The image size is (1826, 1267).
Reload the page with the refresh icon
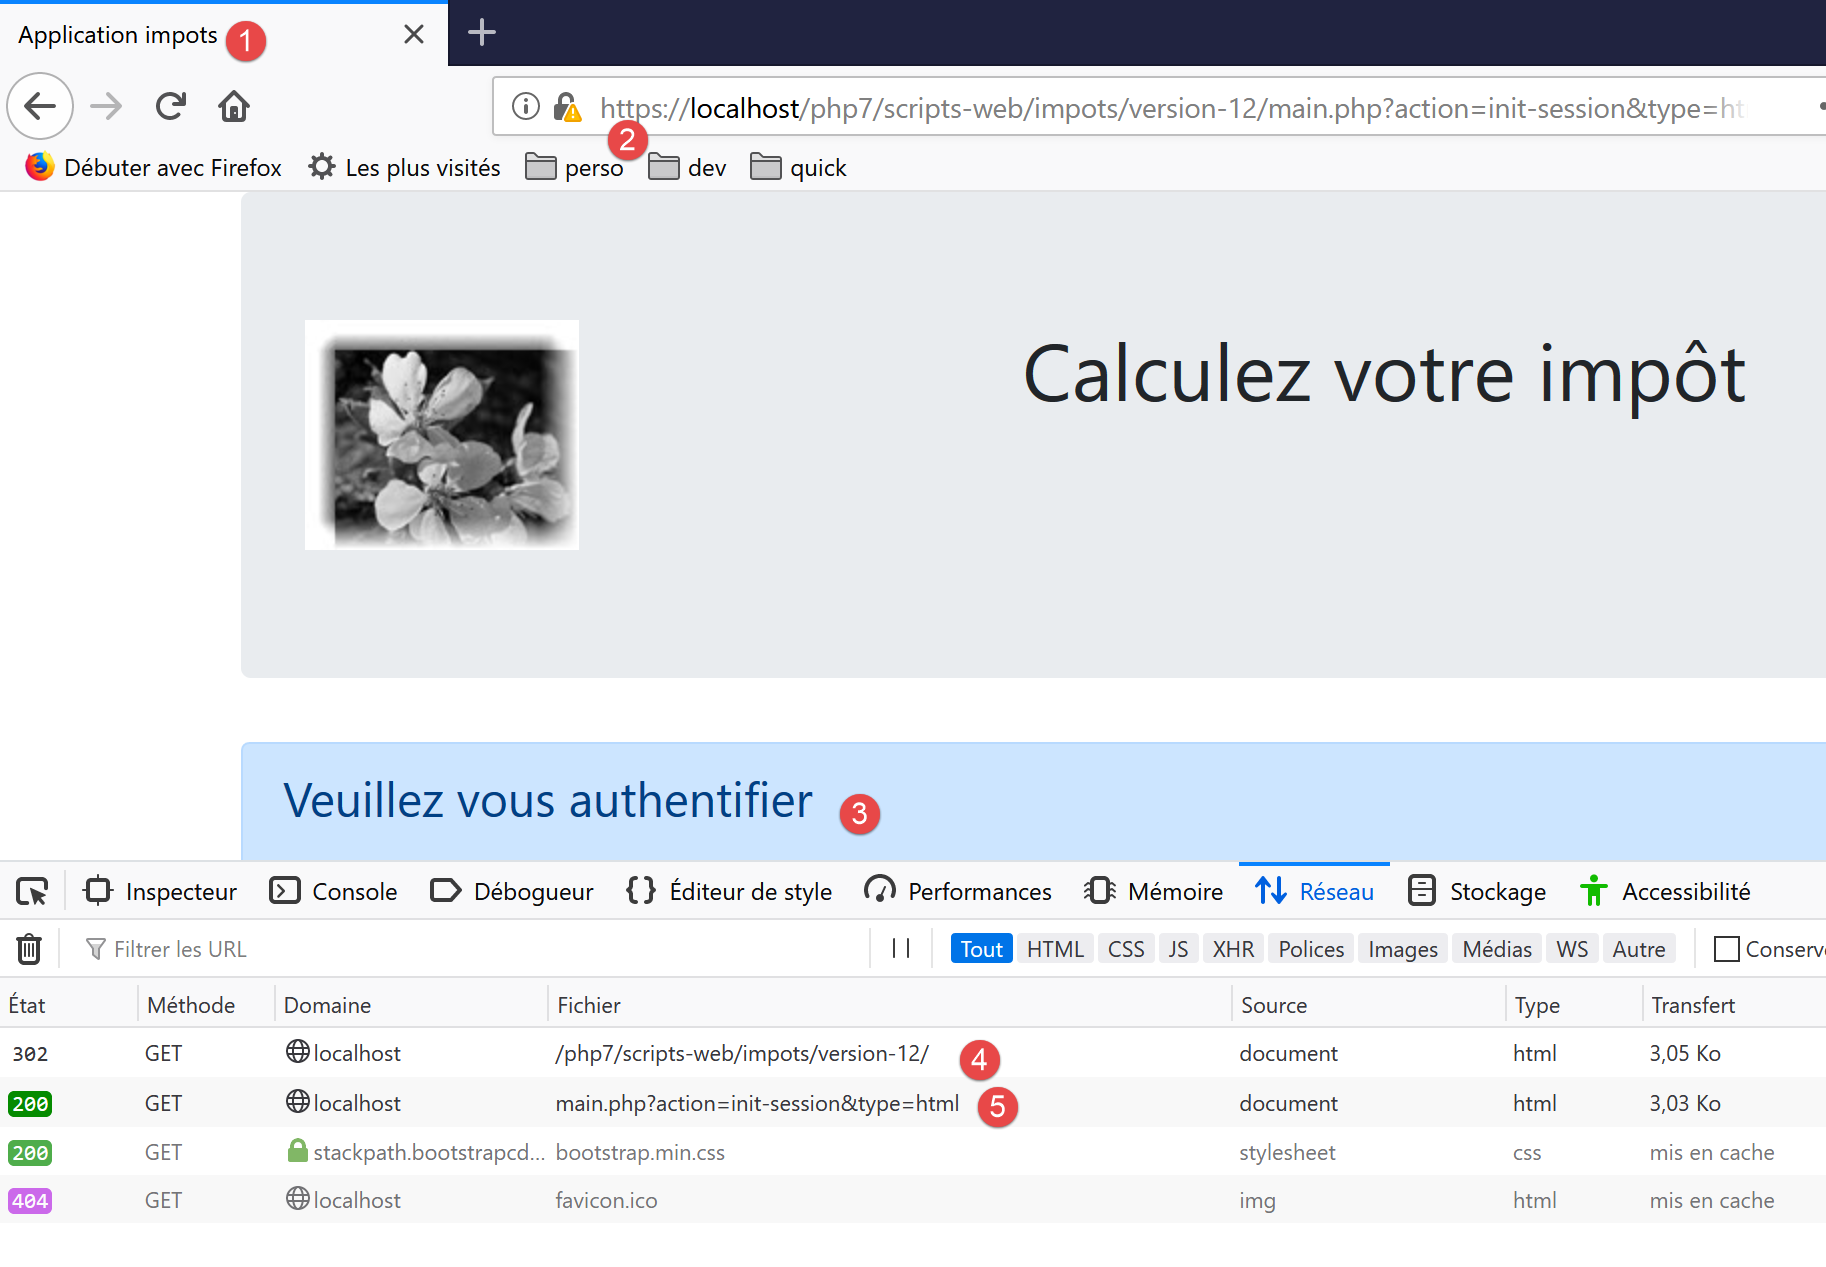(171, 106)
